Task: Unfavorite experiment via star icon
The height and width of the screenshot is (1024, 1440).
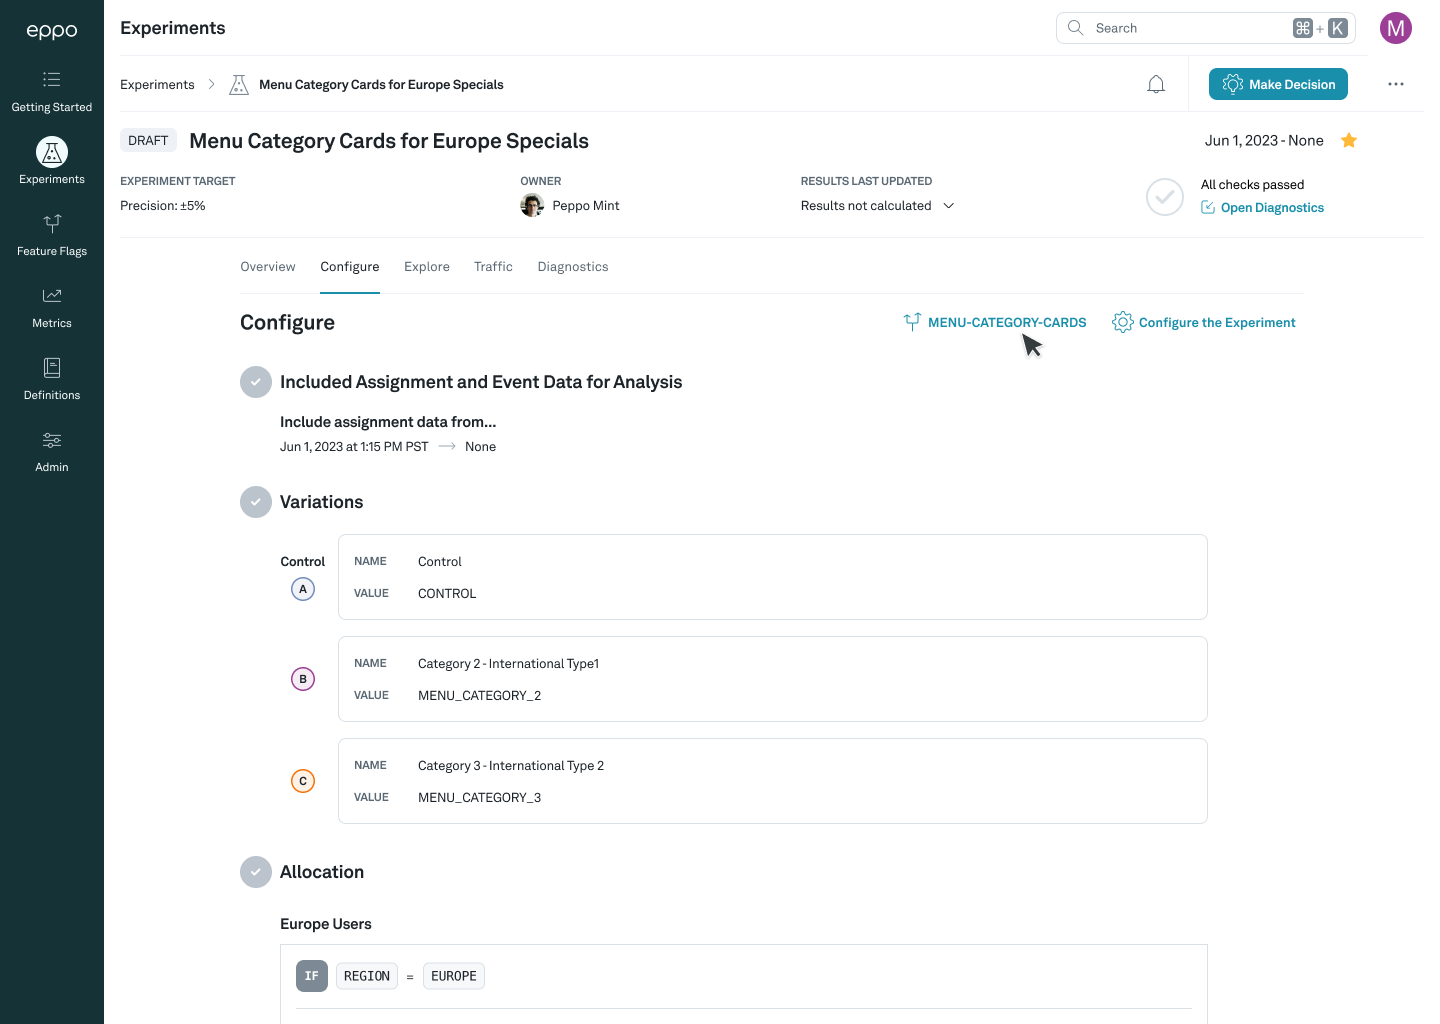Action: (1349, 141)
